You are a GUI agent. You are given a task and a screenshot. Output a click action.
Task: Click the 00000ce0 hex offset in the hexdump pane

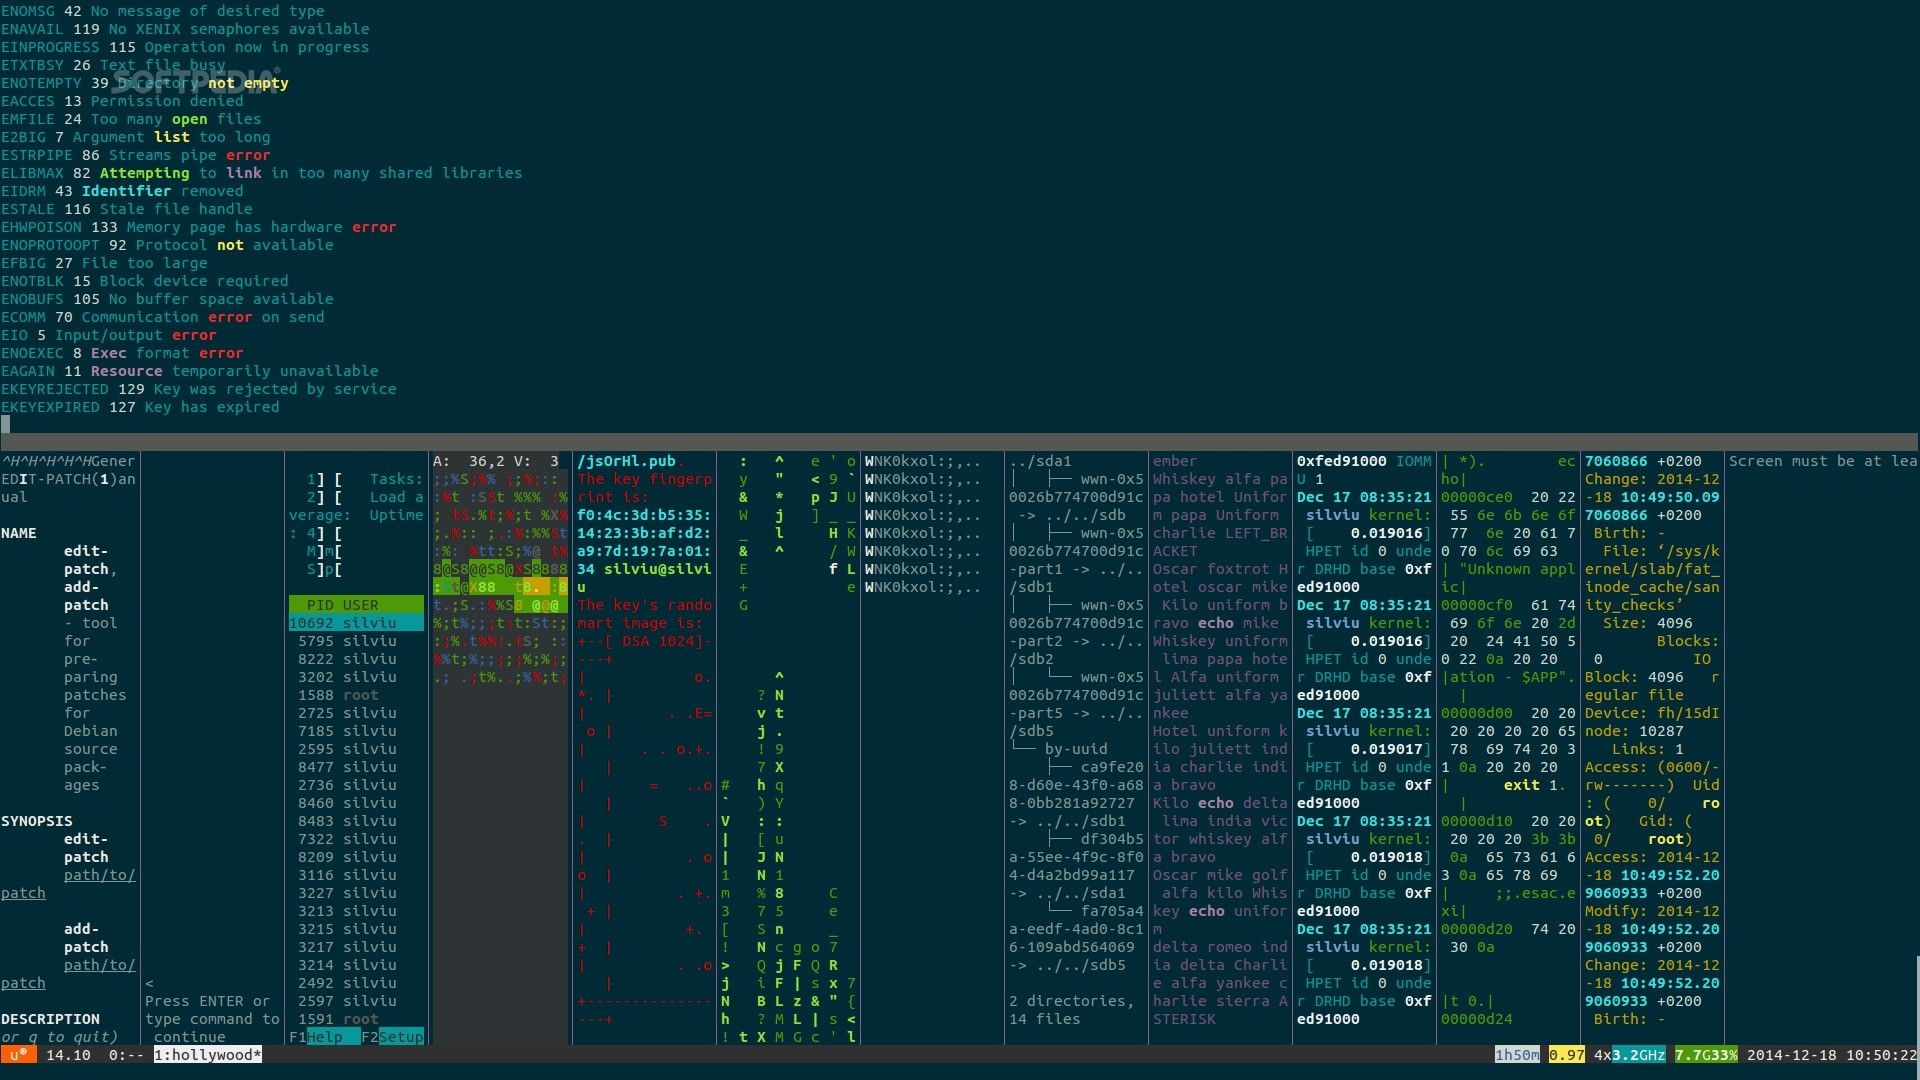[x=1477, y=497]
